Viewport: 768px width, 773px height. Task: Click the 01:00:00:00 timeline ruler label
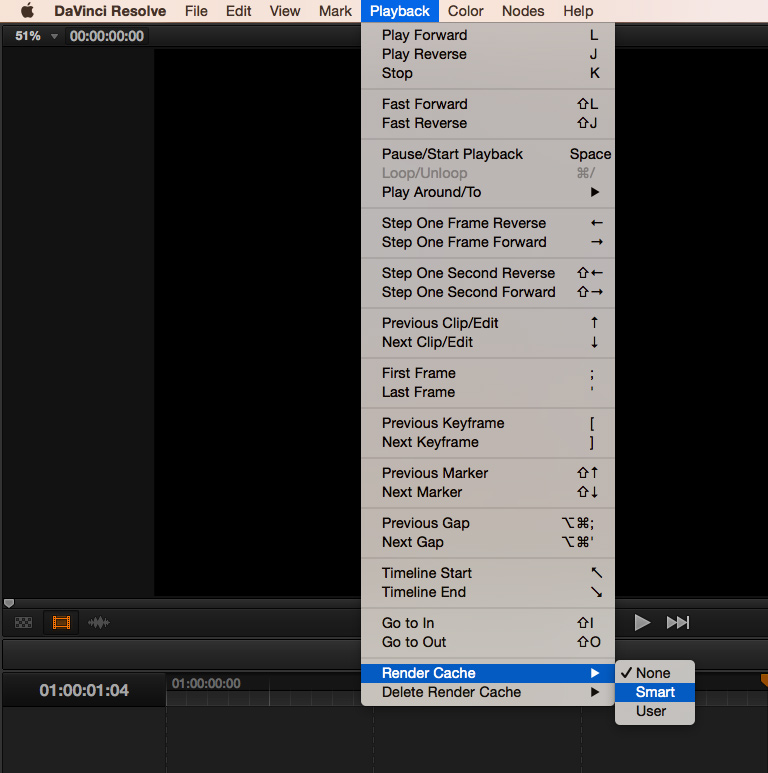206,683
